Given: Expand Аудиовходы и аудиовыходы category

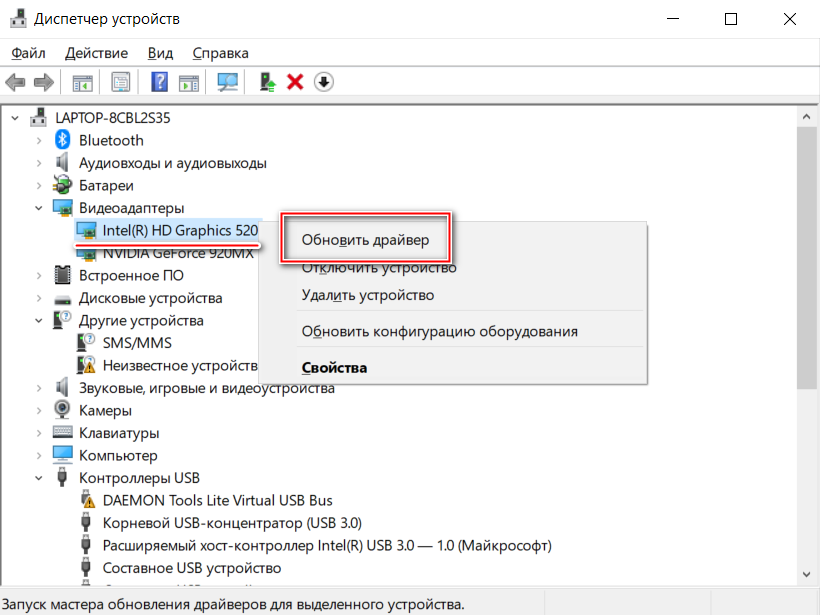Looking at the screenshot, I should click(39, 163).
